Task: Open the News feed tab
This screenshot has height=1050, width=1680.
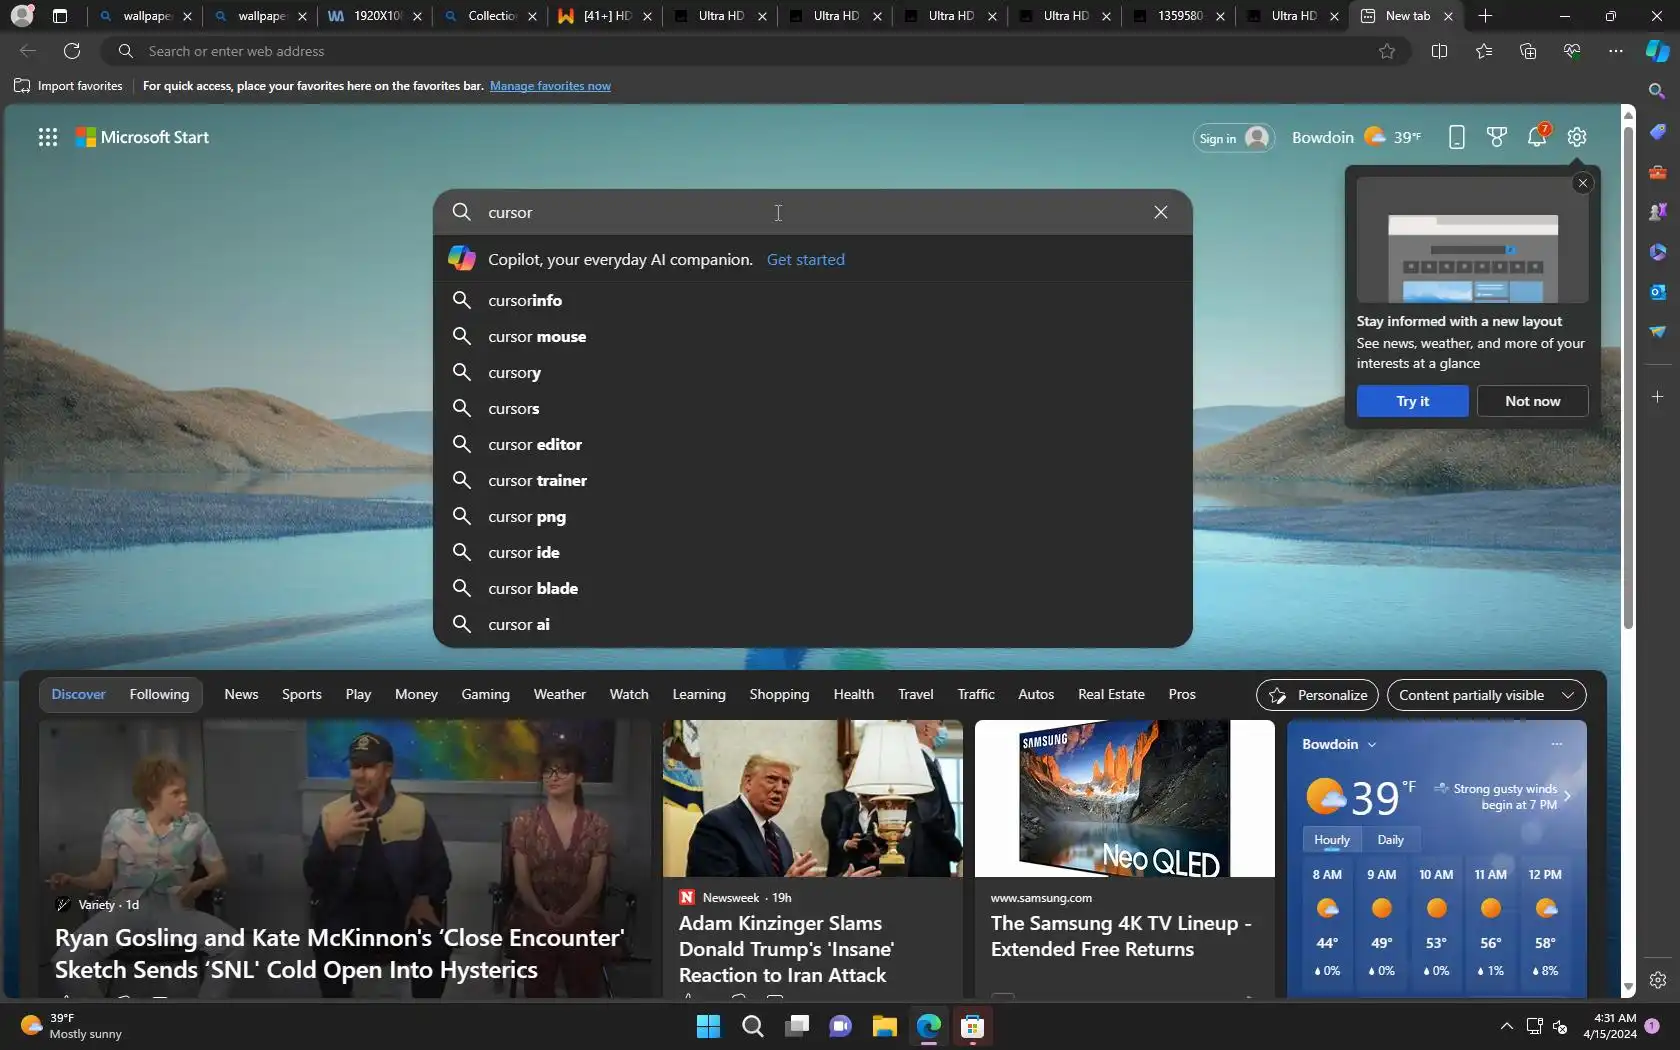Action: [241, 694]
